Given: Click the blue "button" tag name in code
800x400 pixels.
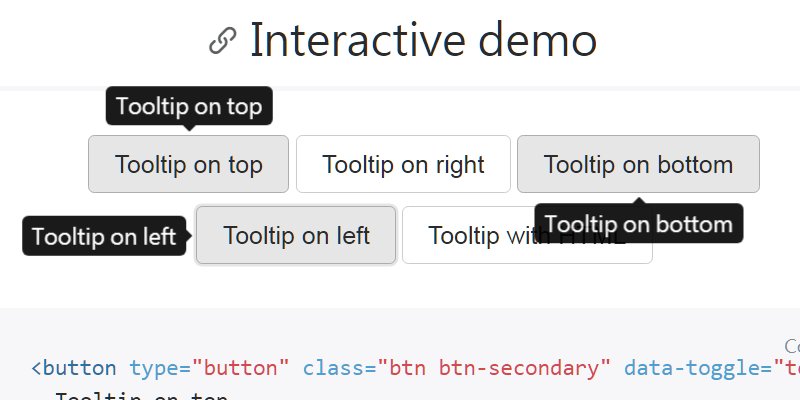Looking at the screenshot, I should pyautogui.click(x=79, y=368).
